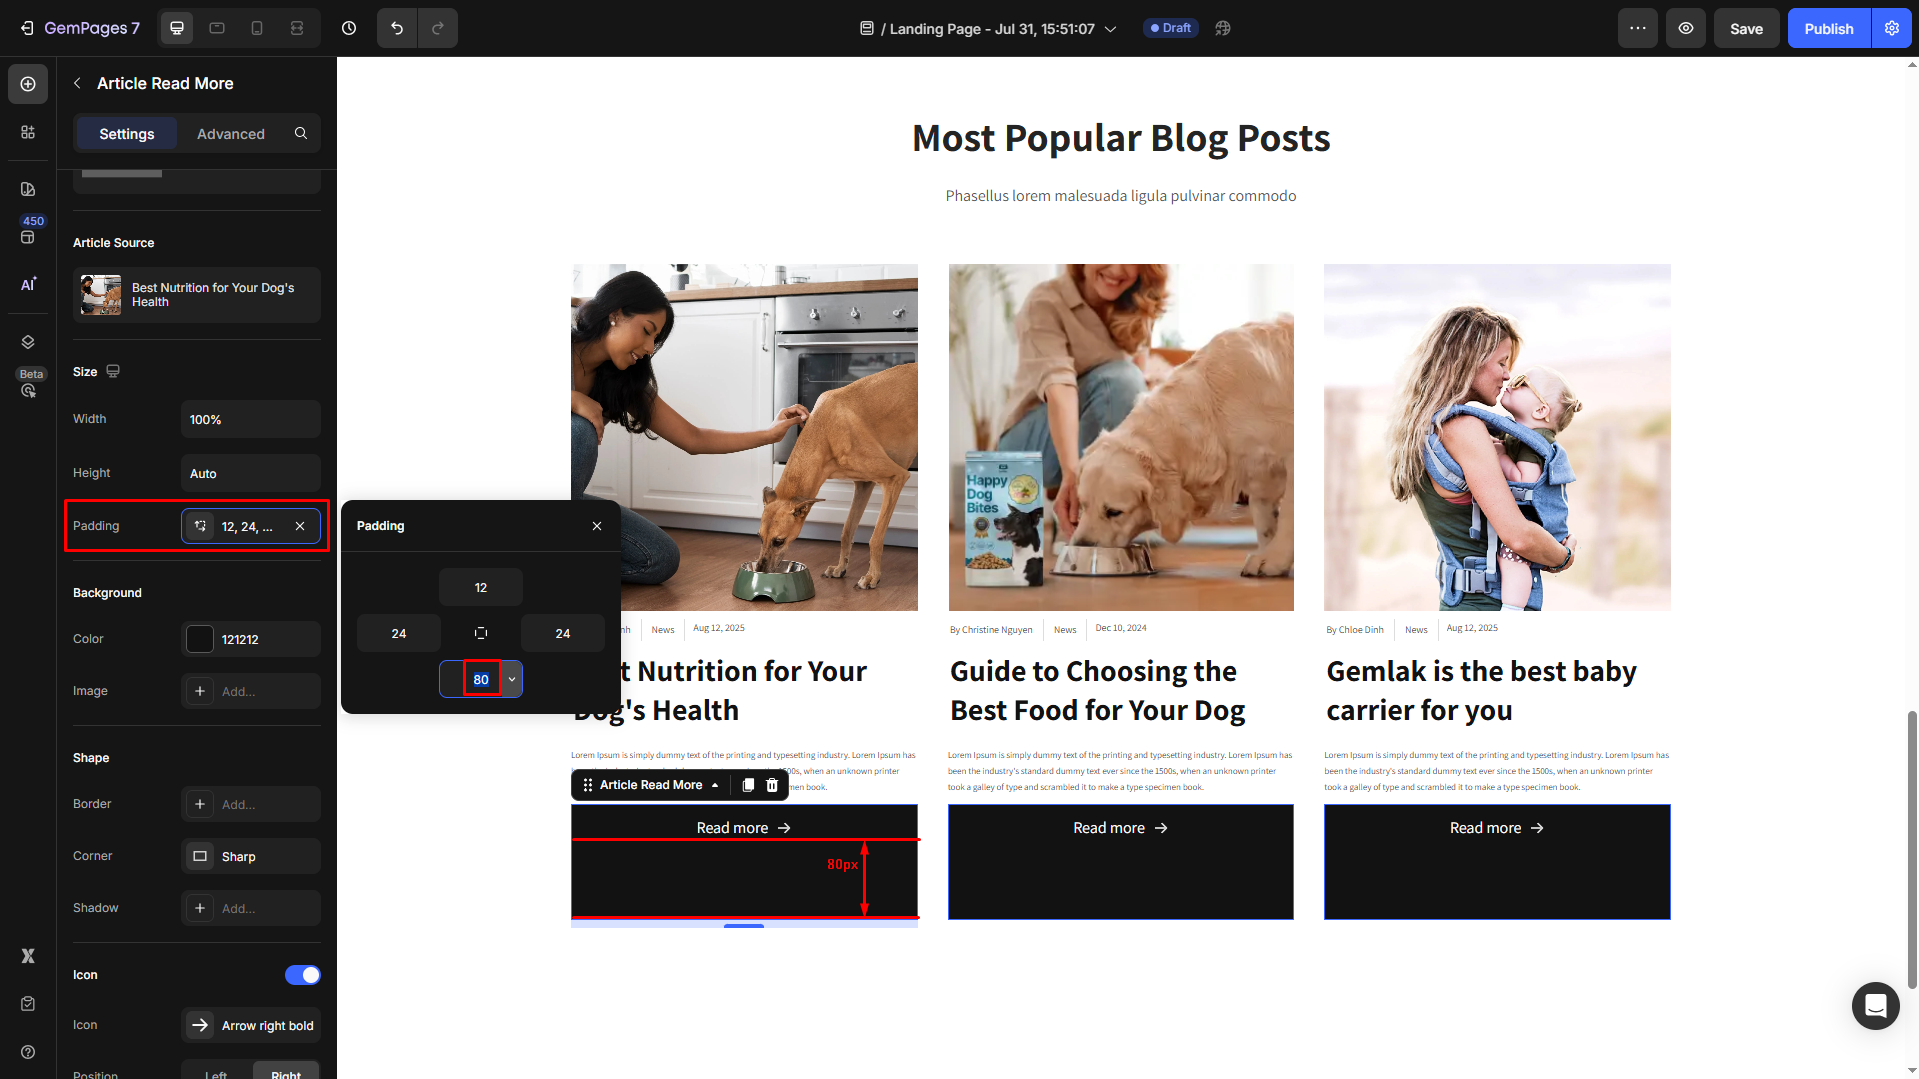Search settings with the magnifier icon
Image resolution: width=1919 pixels, height=1079 pixels.
(301, 133)
